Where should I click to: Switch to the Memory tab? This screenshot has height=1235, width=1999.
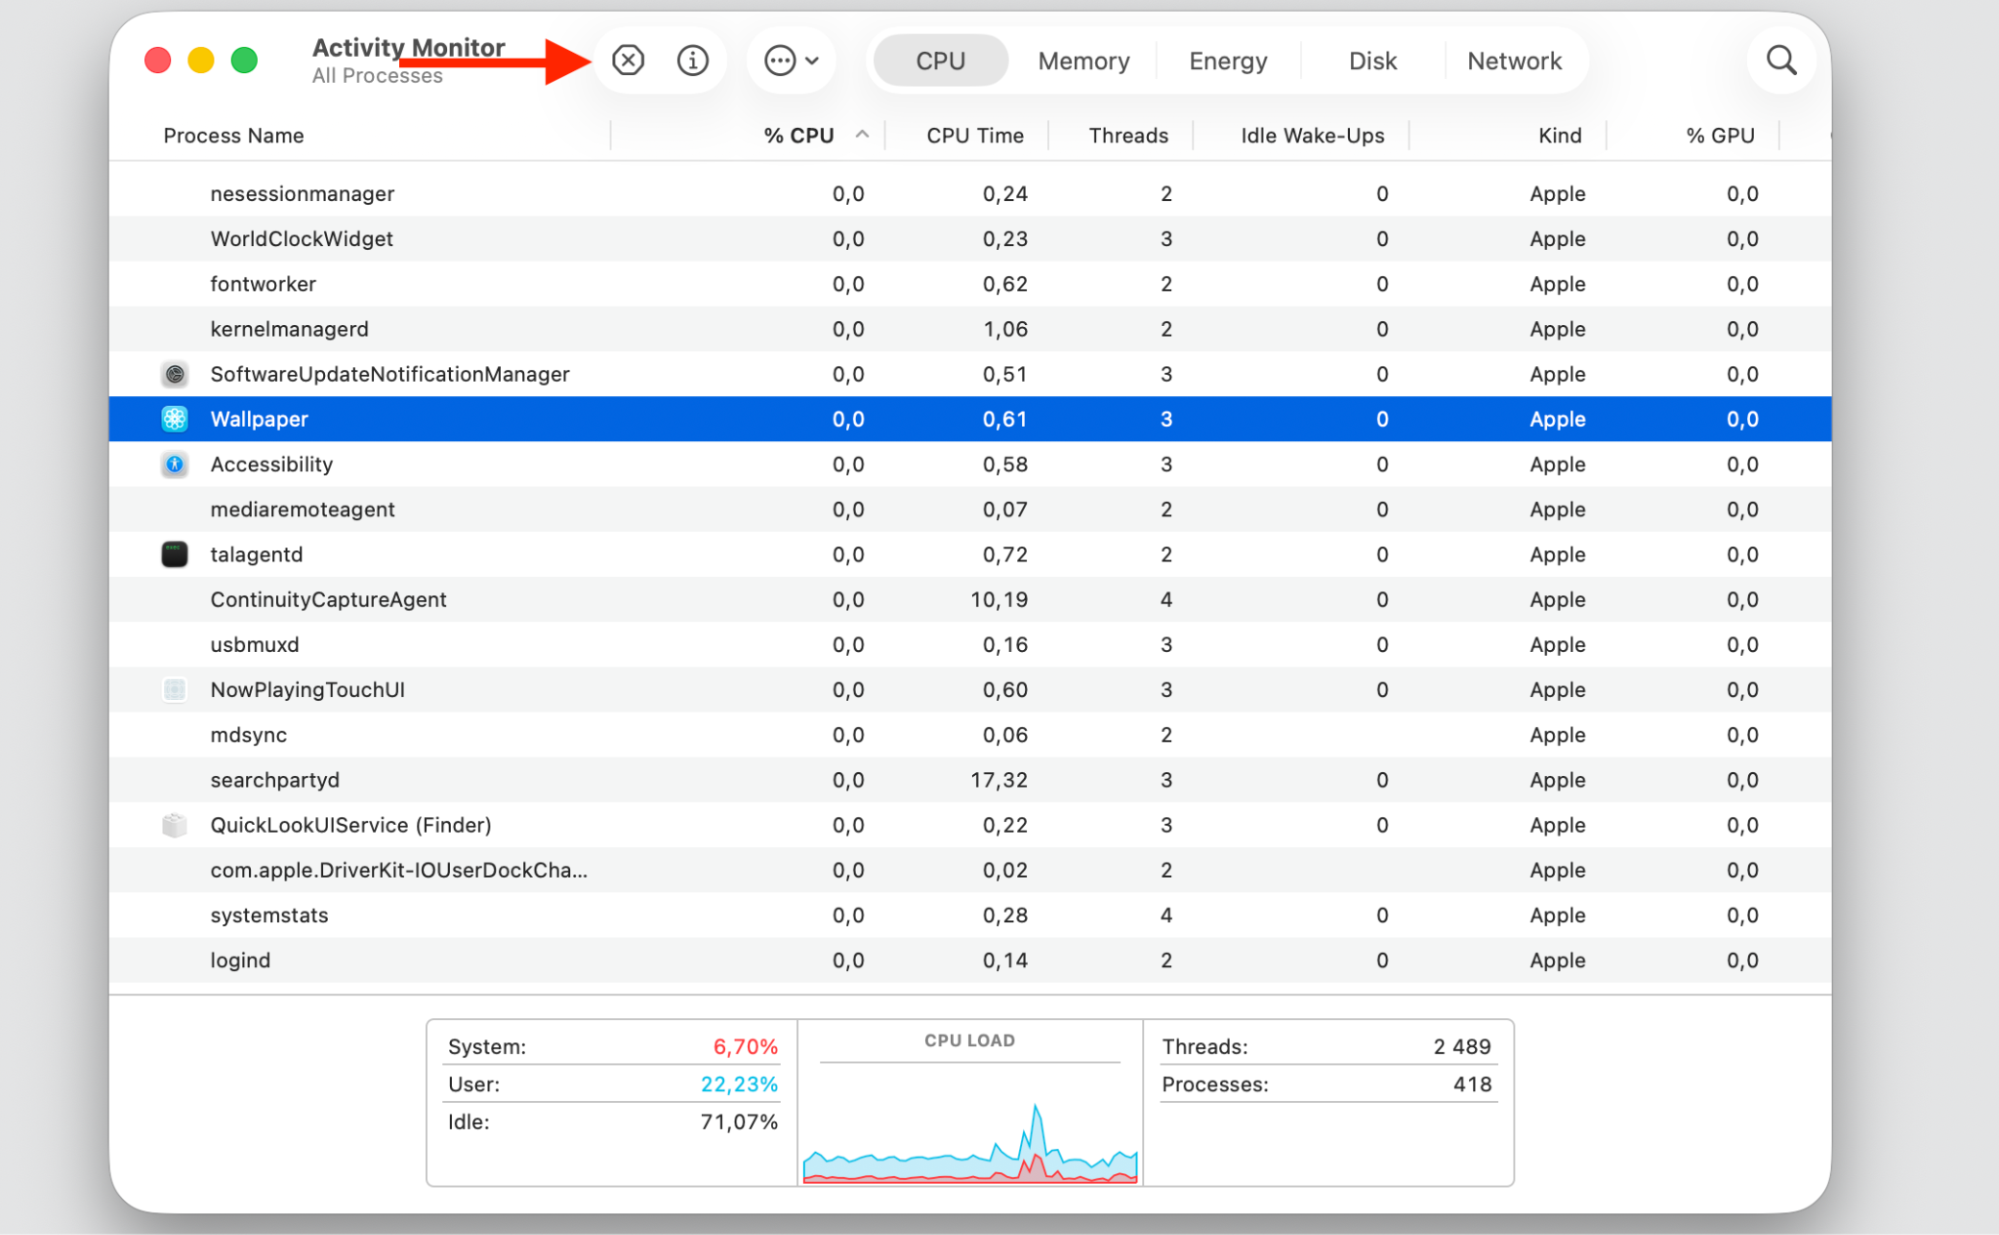tap(1083, 61)
